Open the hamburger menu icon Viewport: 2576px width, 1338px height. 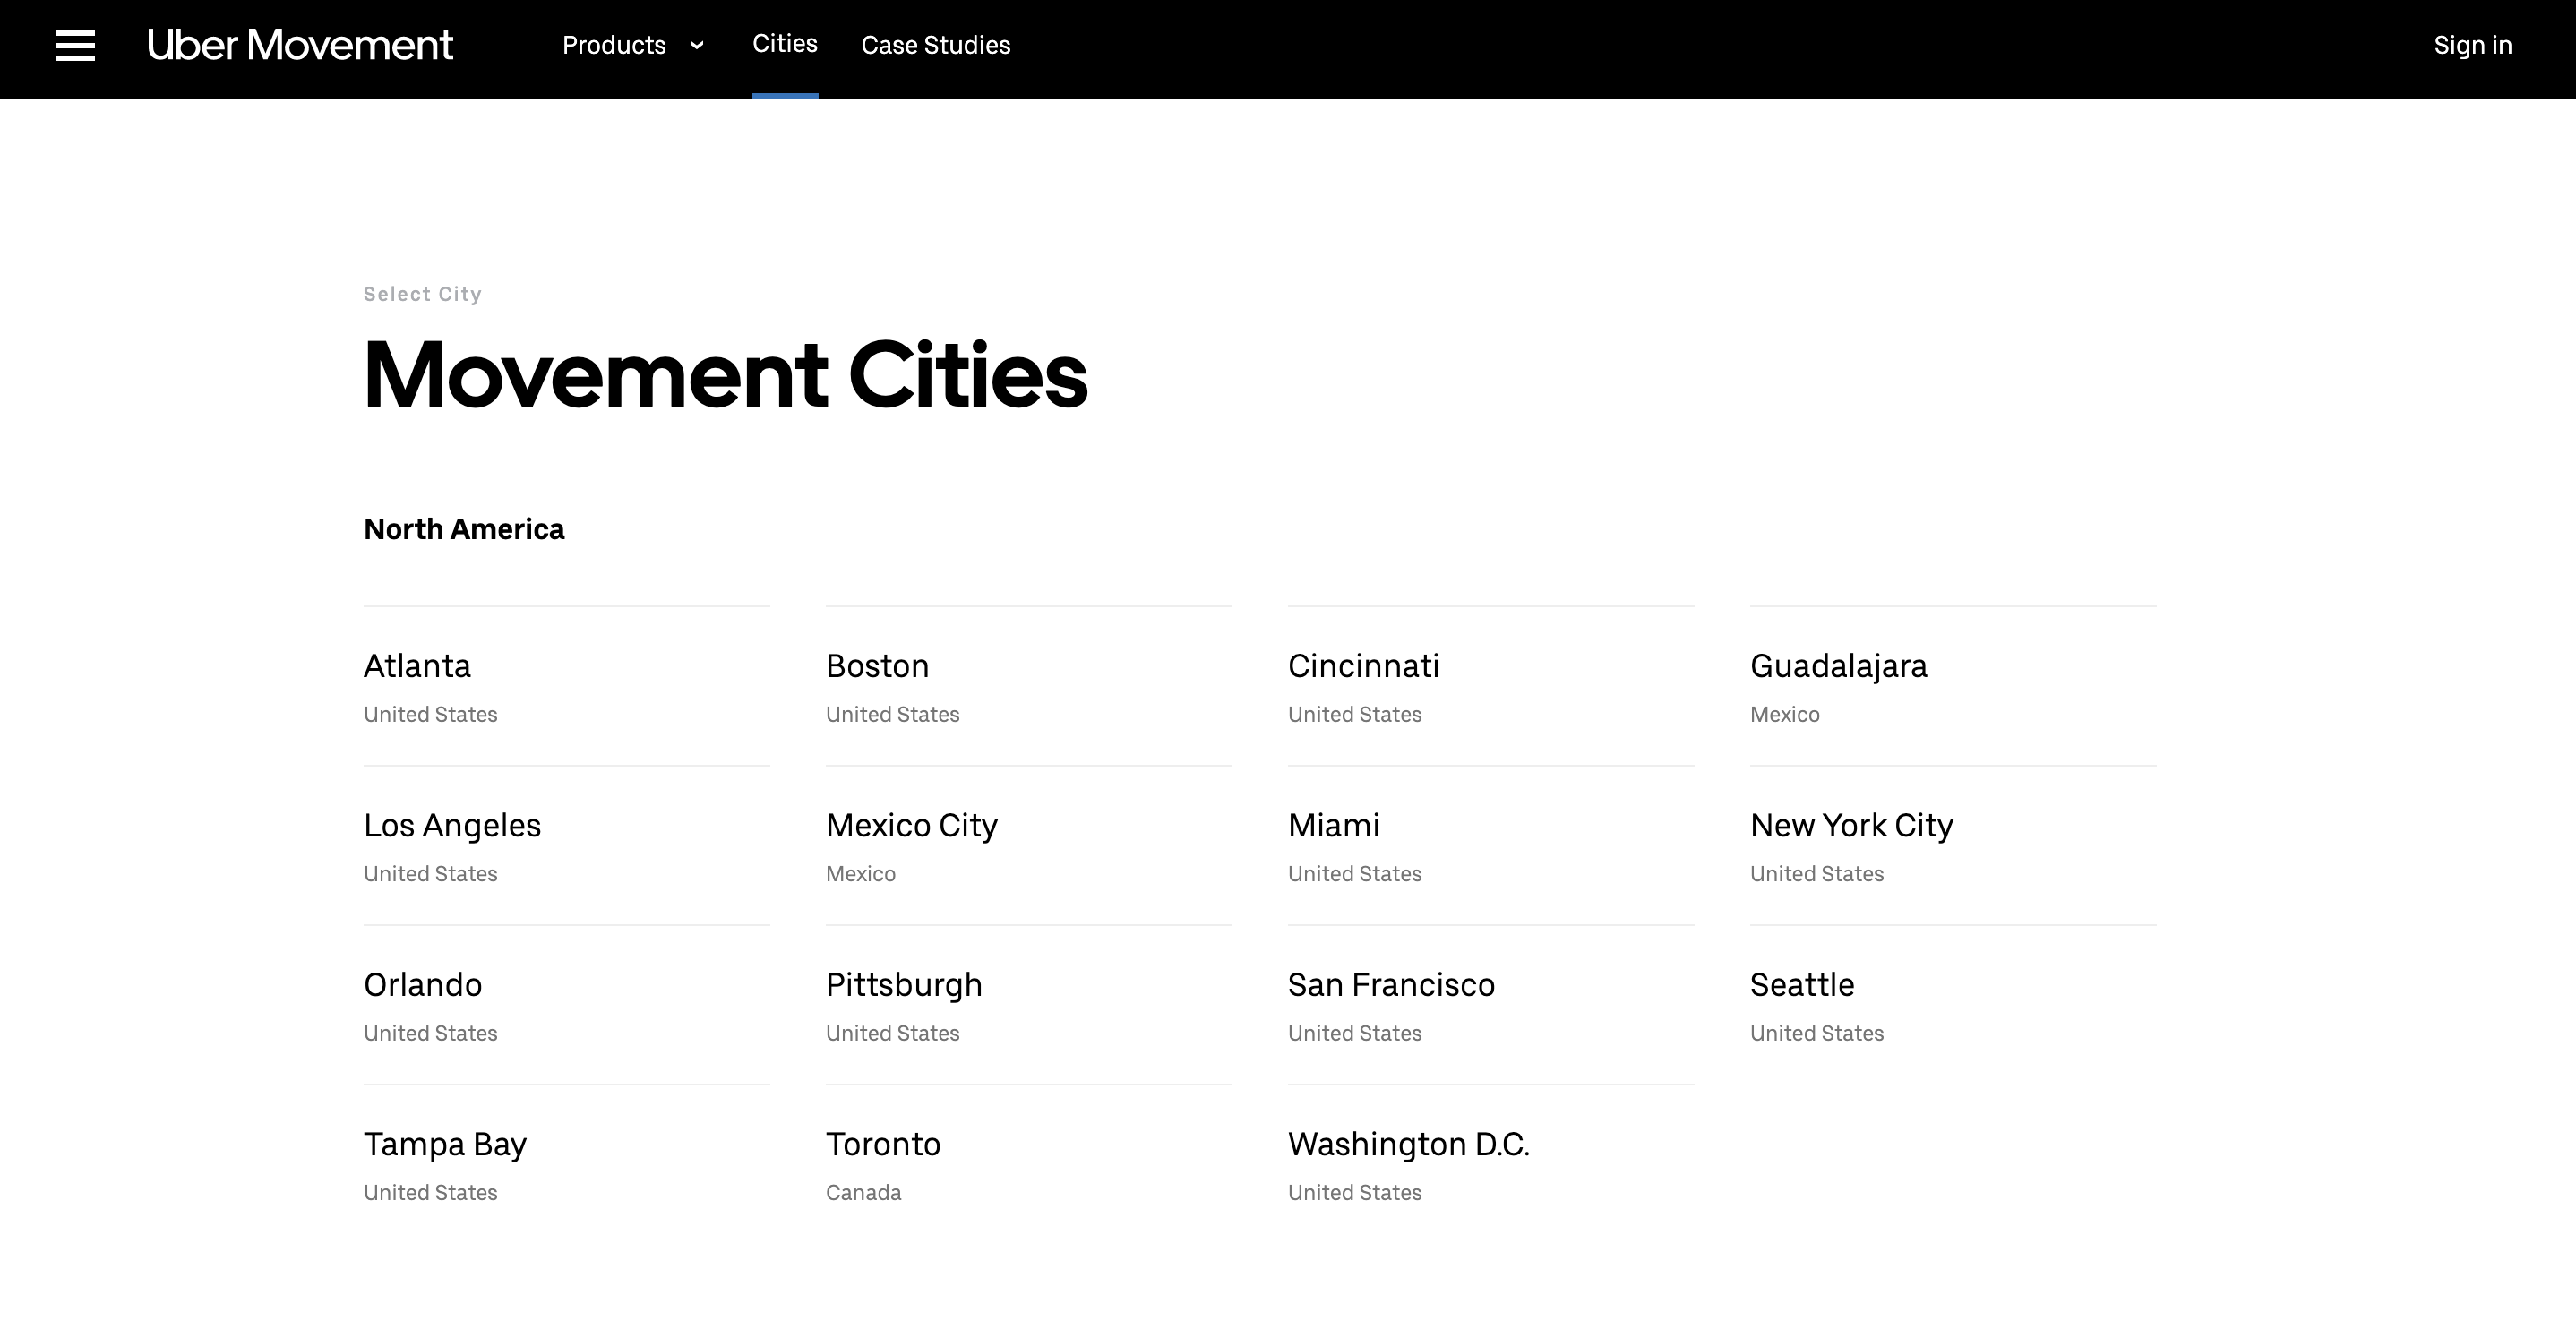point(75,45)
